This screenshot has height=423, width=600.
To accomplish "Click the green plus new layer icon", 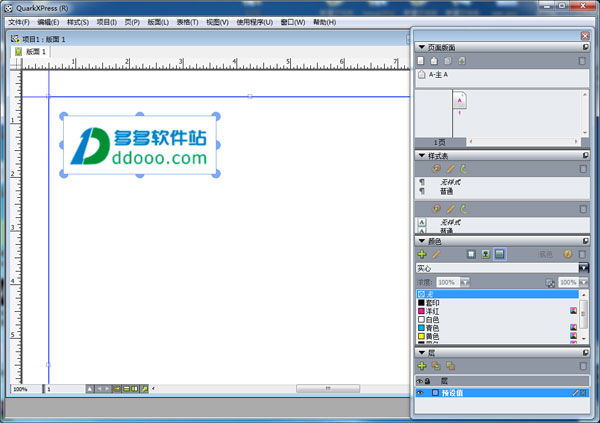I will (x=422, y=366).
